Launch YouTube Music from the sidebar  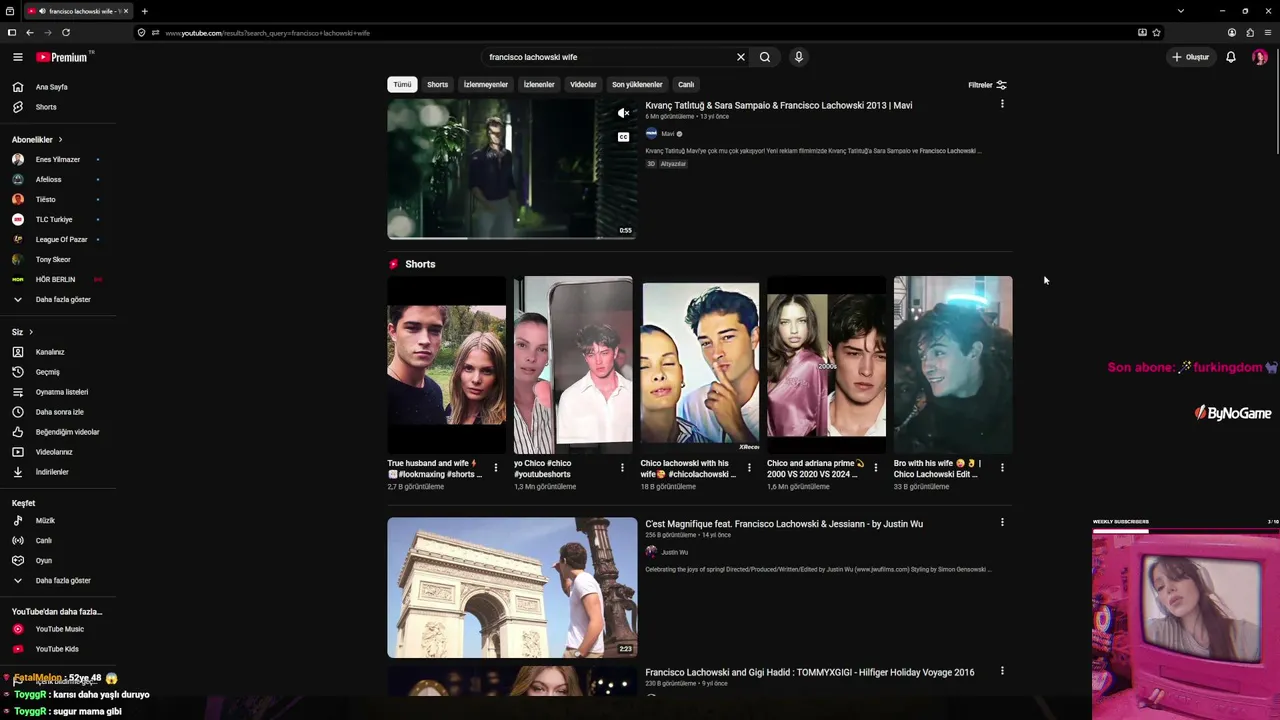(x=58, y=629)
